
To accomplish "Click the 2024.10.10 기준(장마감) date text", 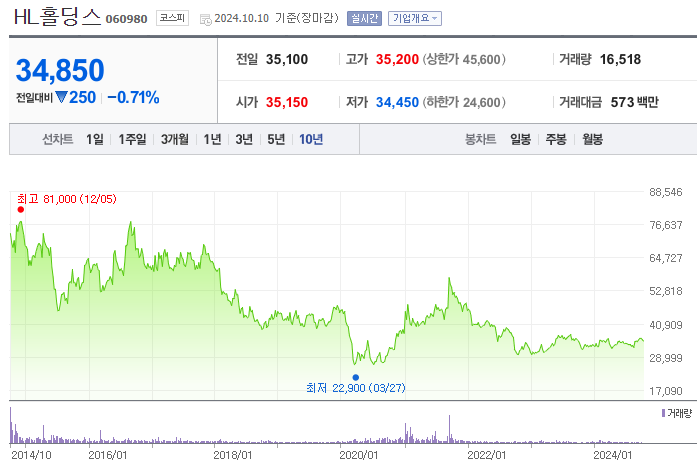I will pyautogui.click(x=276, y=18).
